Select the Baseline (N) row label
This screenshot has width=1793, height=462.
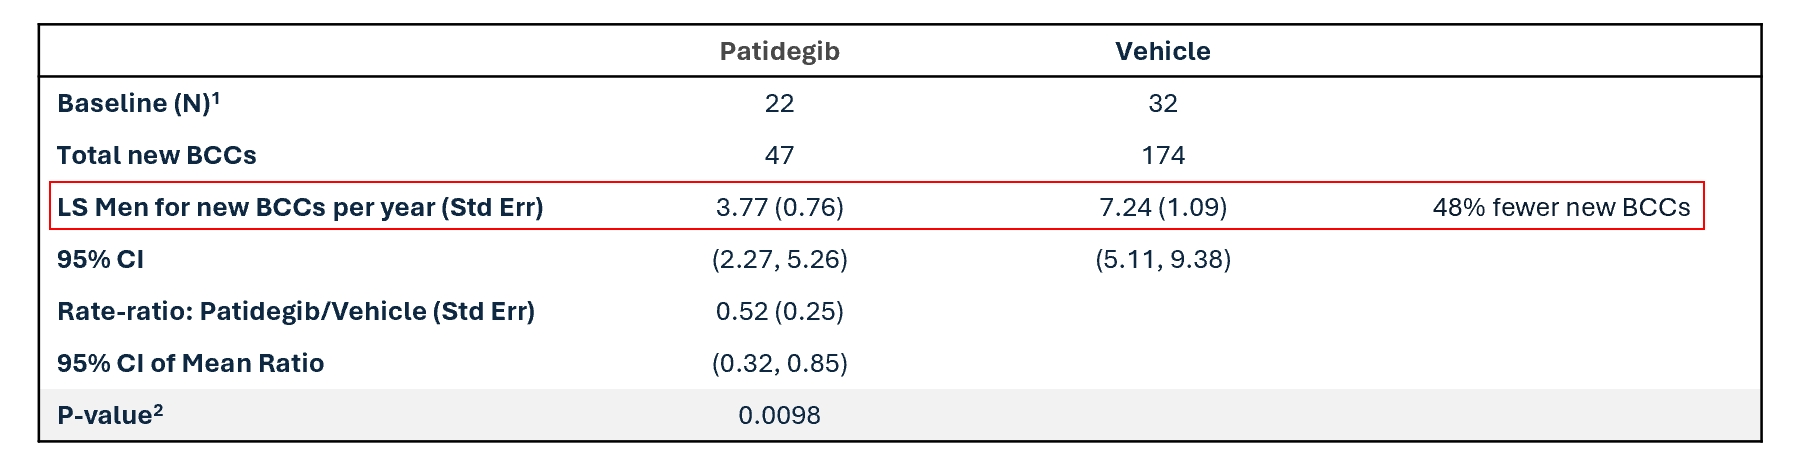(x=138, y=103)
